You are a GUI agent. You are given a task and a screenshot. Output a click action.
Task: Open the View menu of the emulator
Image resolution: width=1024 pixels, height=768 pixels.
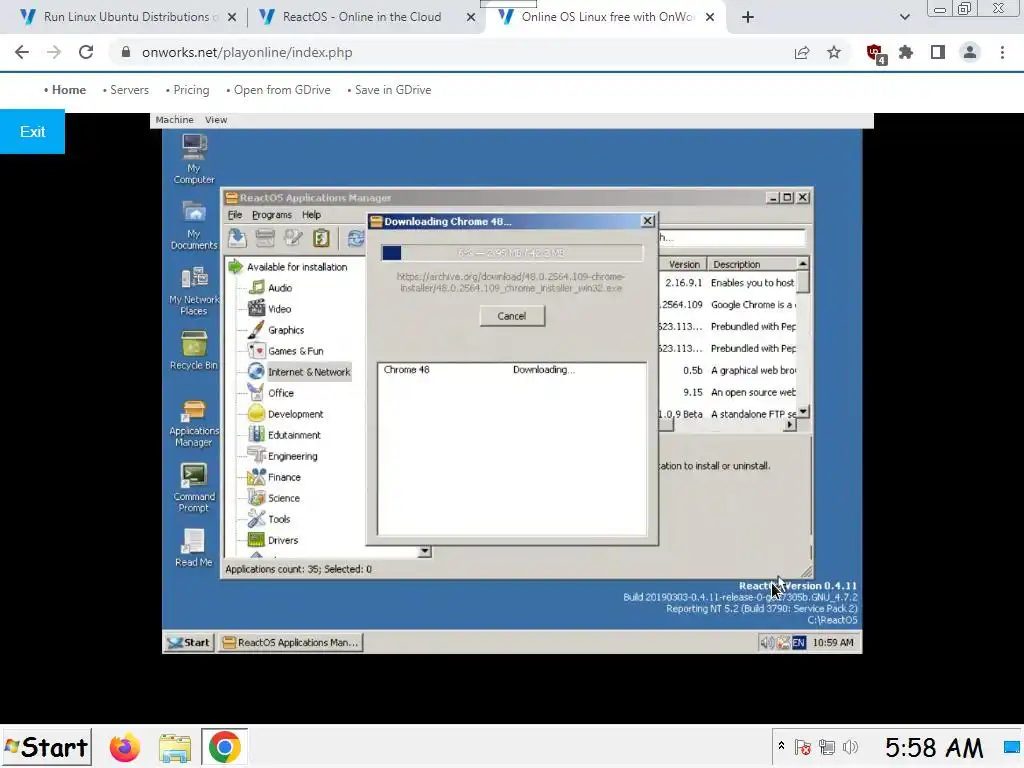(216, 120)
